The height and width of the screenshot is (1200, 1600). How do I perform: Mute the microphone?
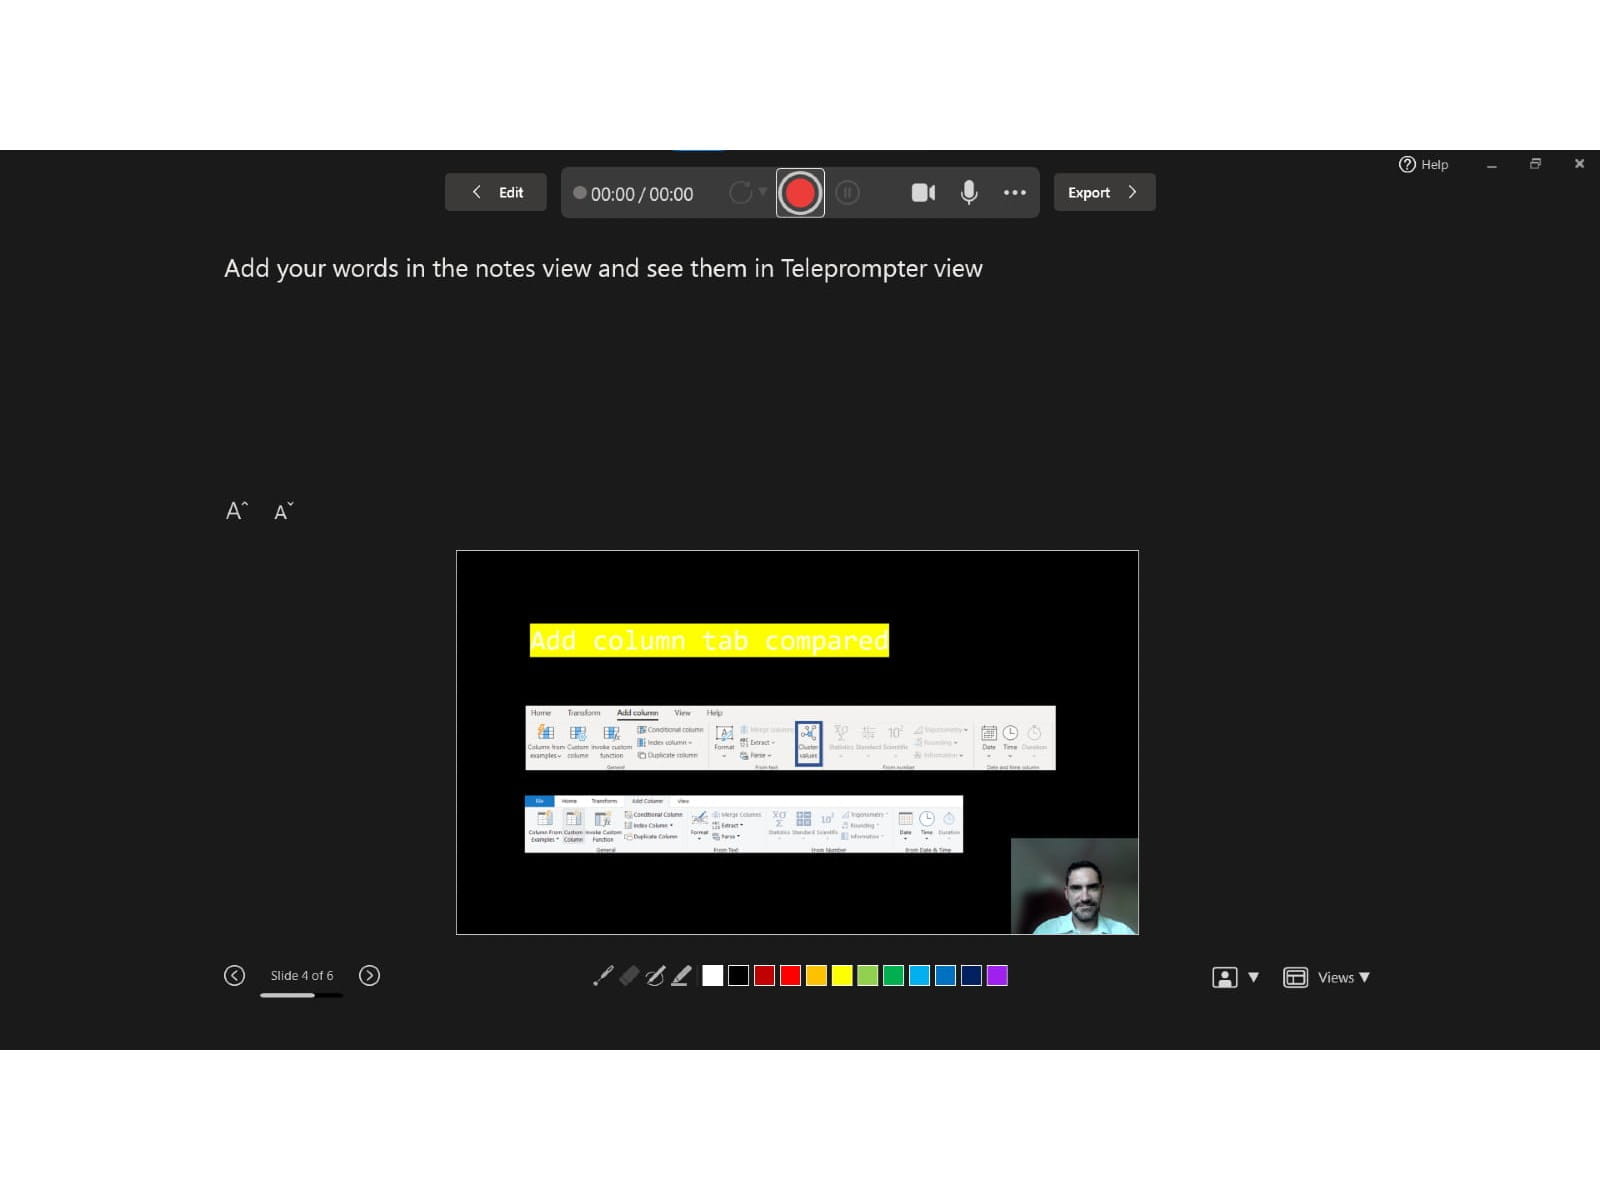coord(969,193)
